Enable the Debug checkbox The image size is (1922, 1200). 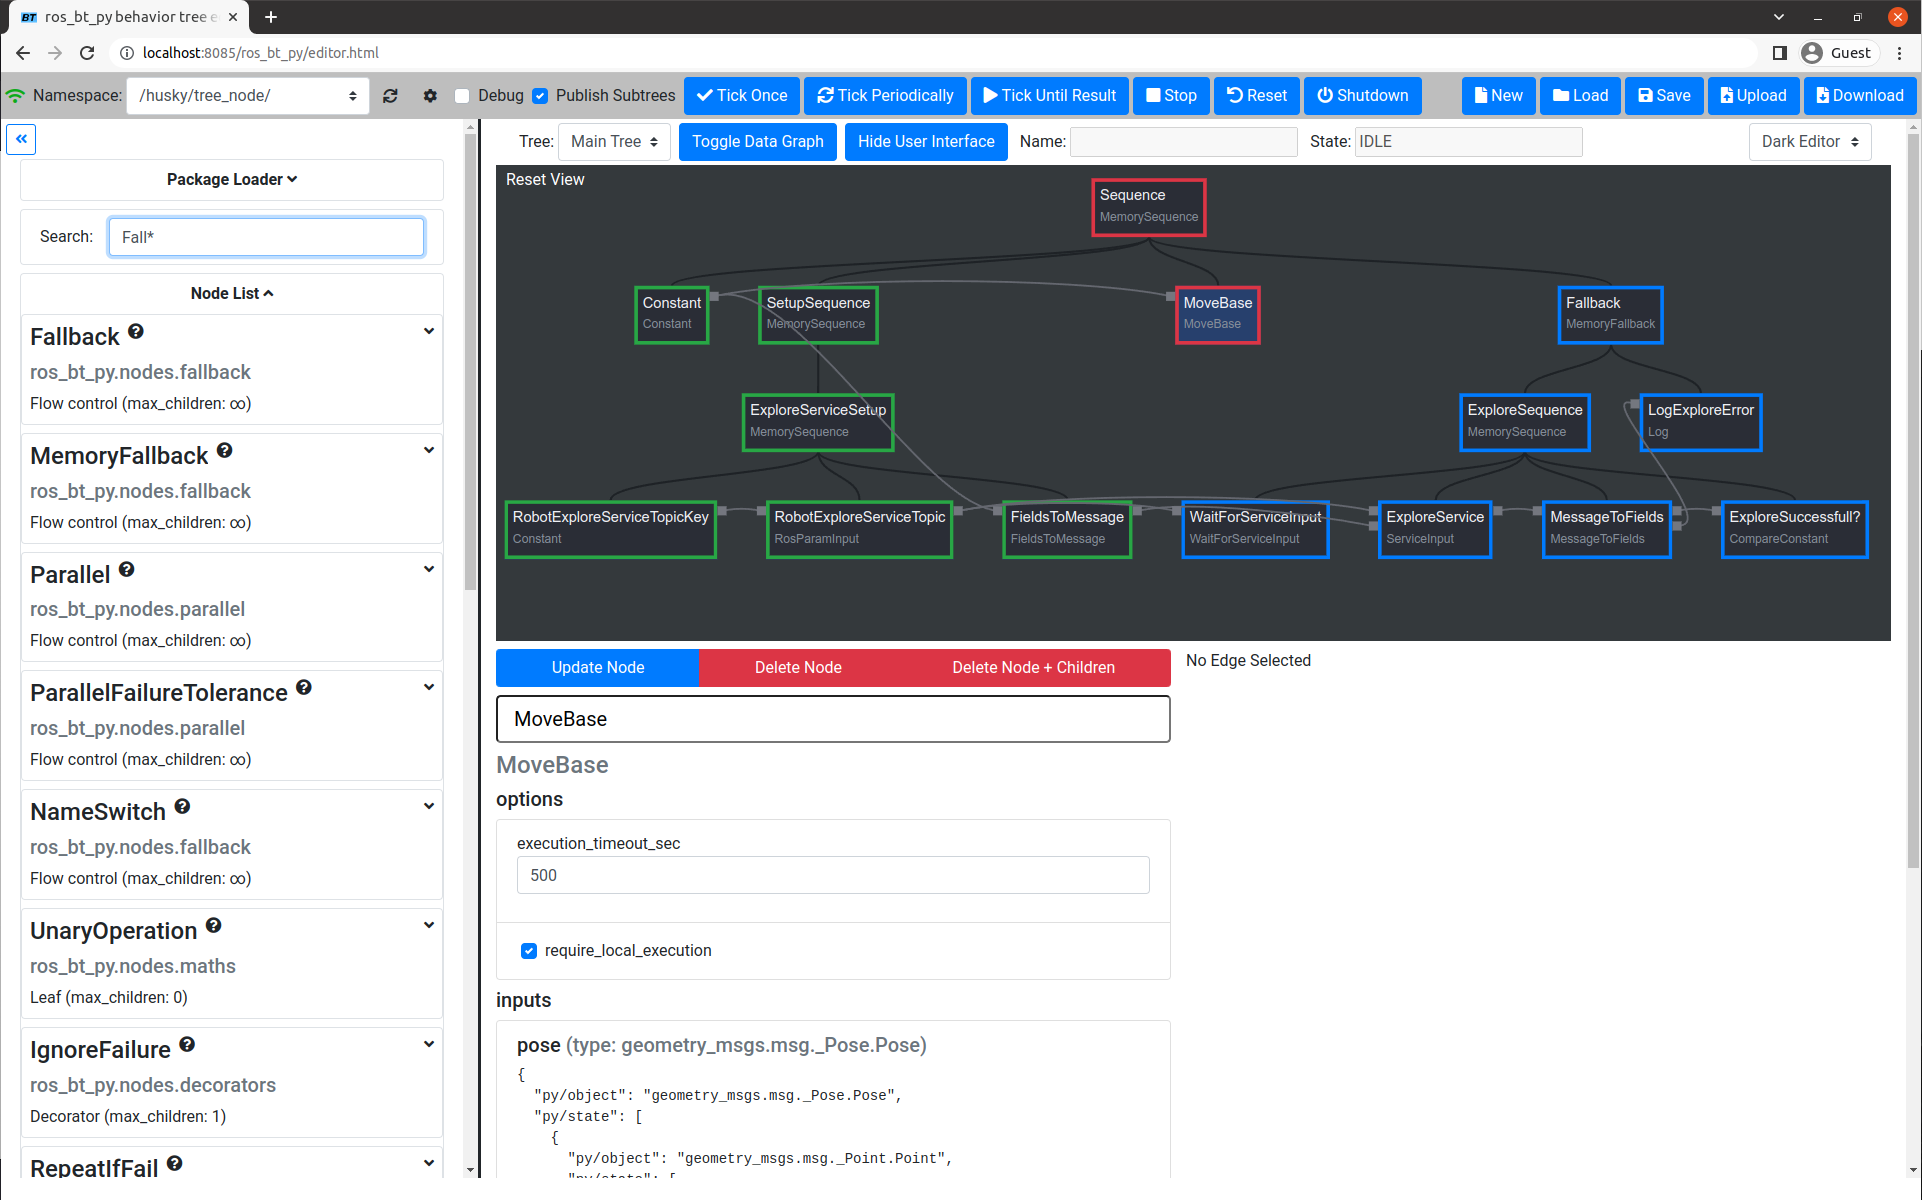coord(462,96)
